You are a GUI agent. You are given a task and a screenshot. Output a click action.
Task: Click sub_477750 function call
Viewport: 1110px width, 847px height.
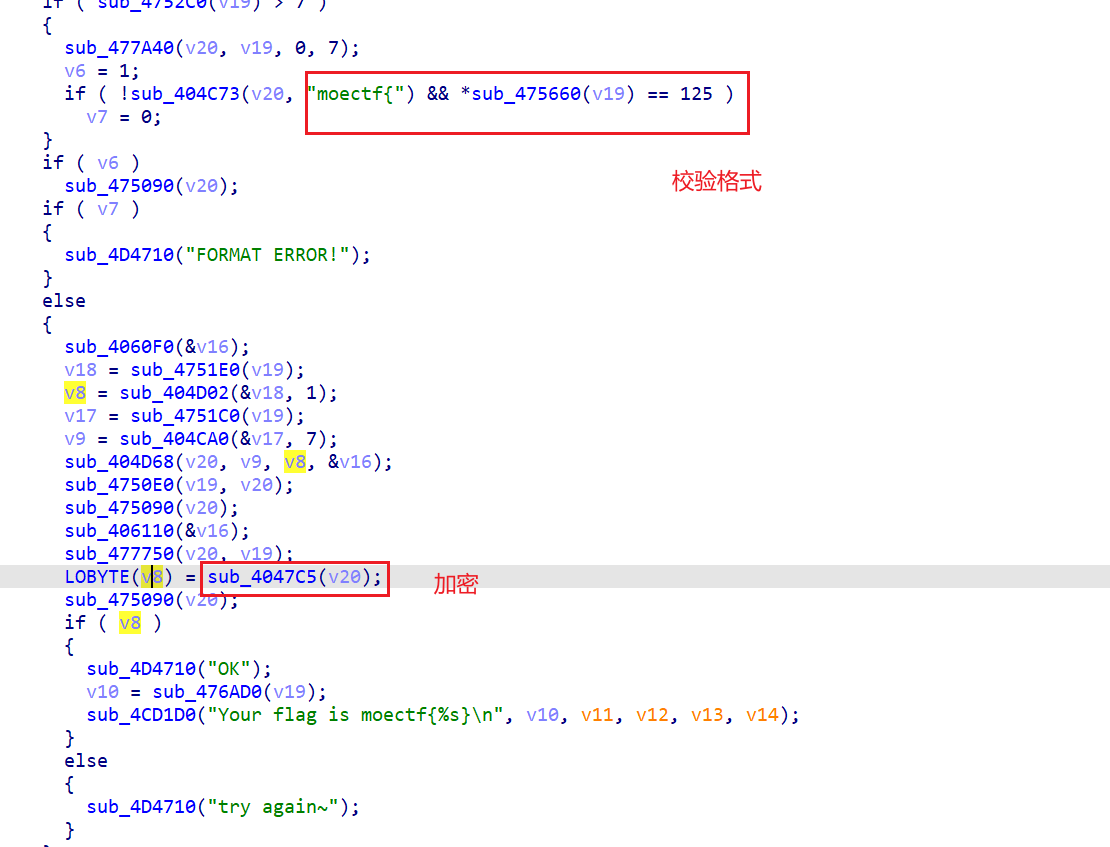(119, 554)
